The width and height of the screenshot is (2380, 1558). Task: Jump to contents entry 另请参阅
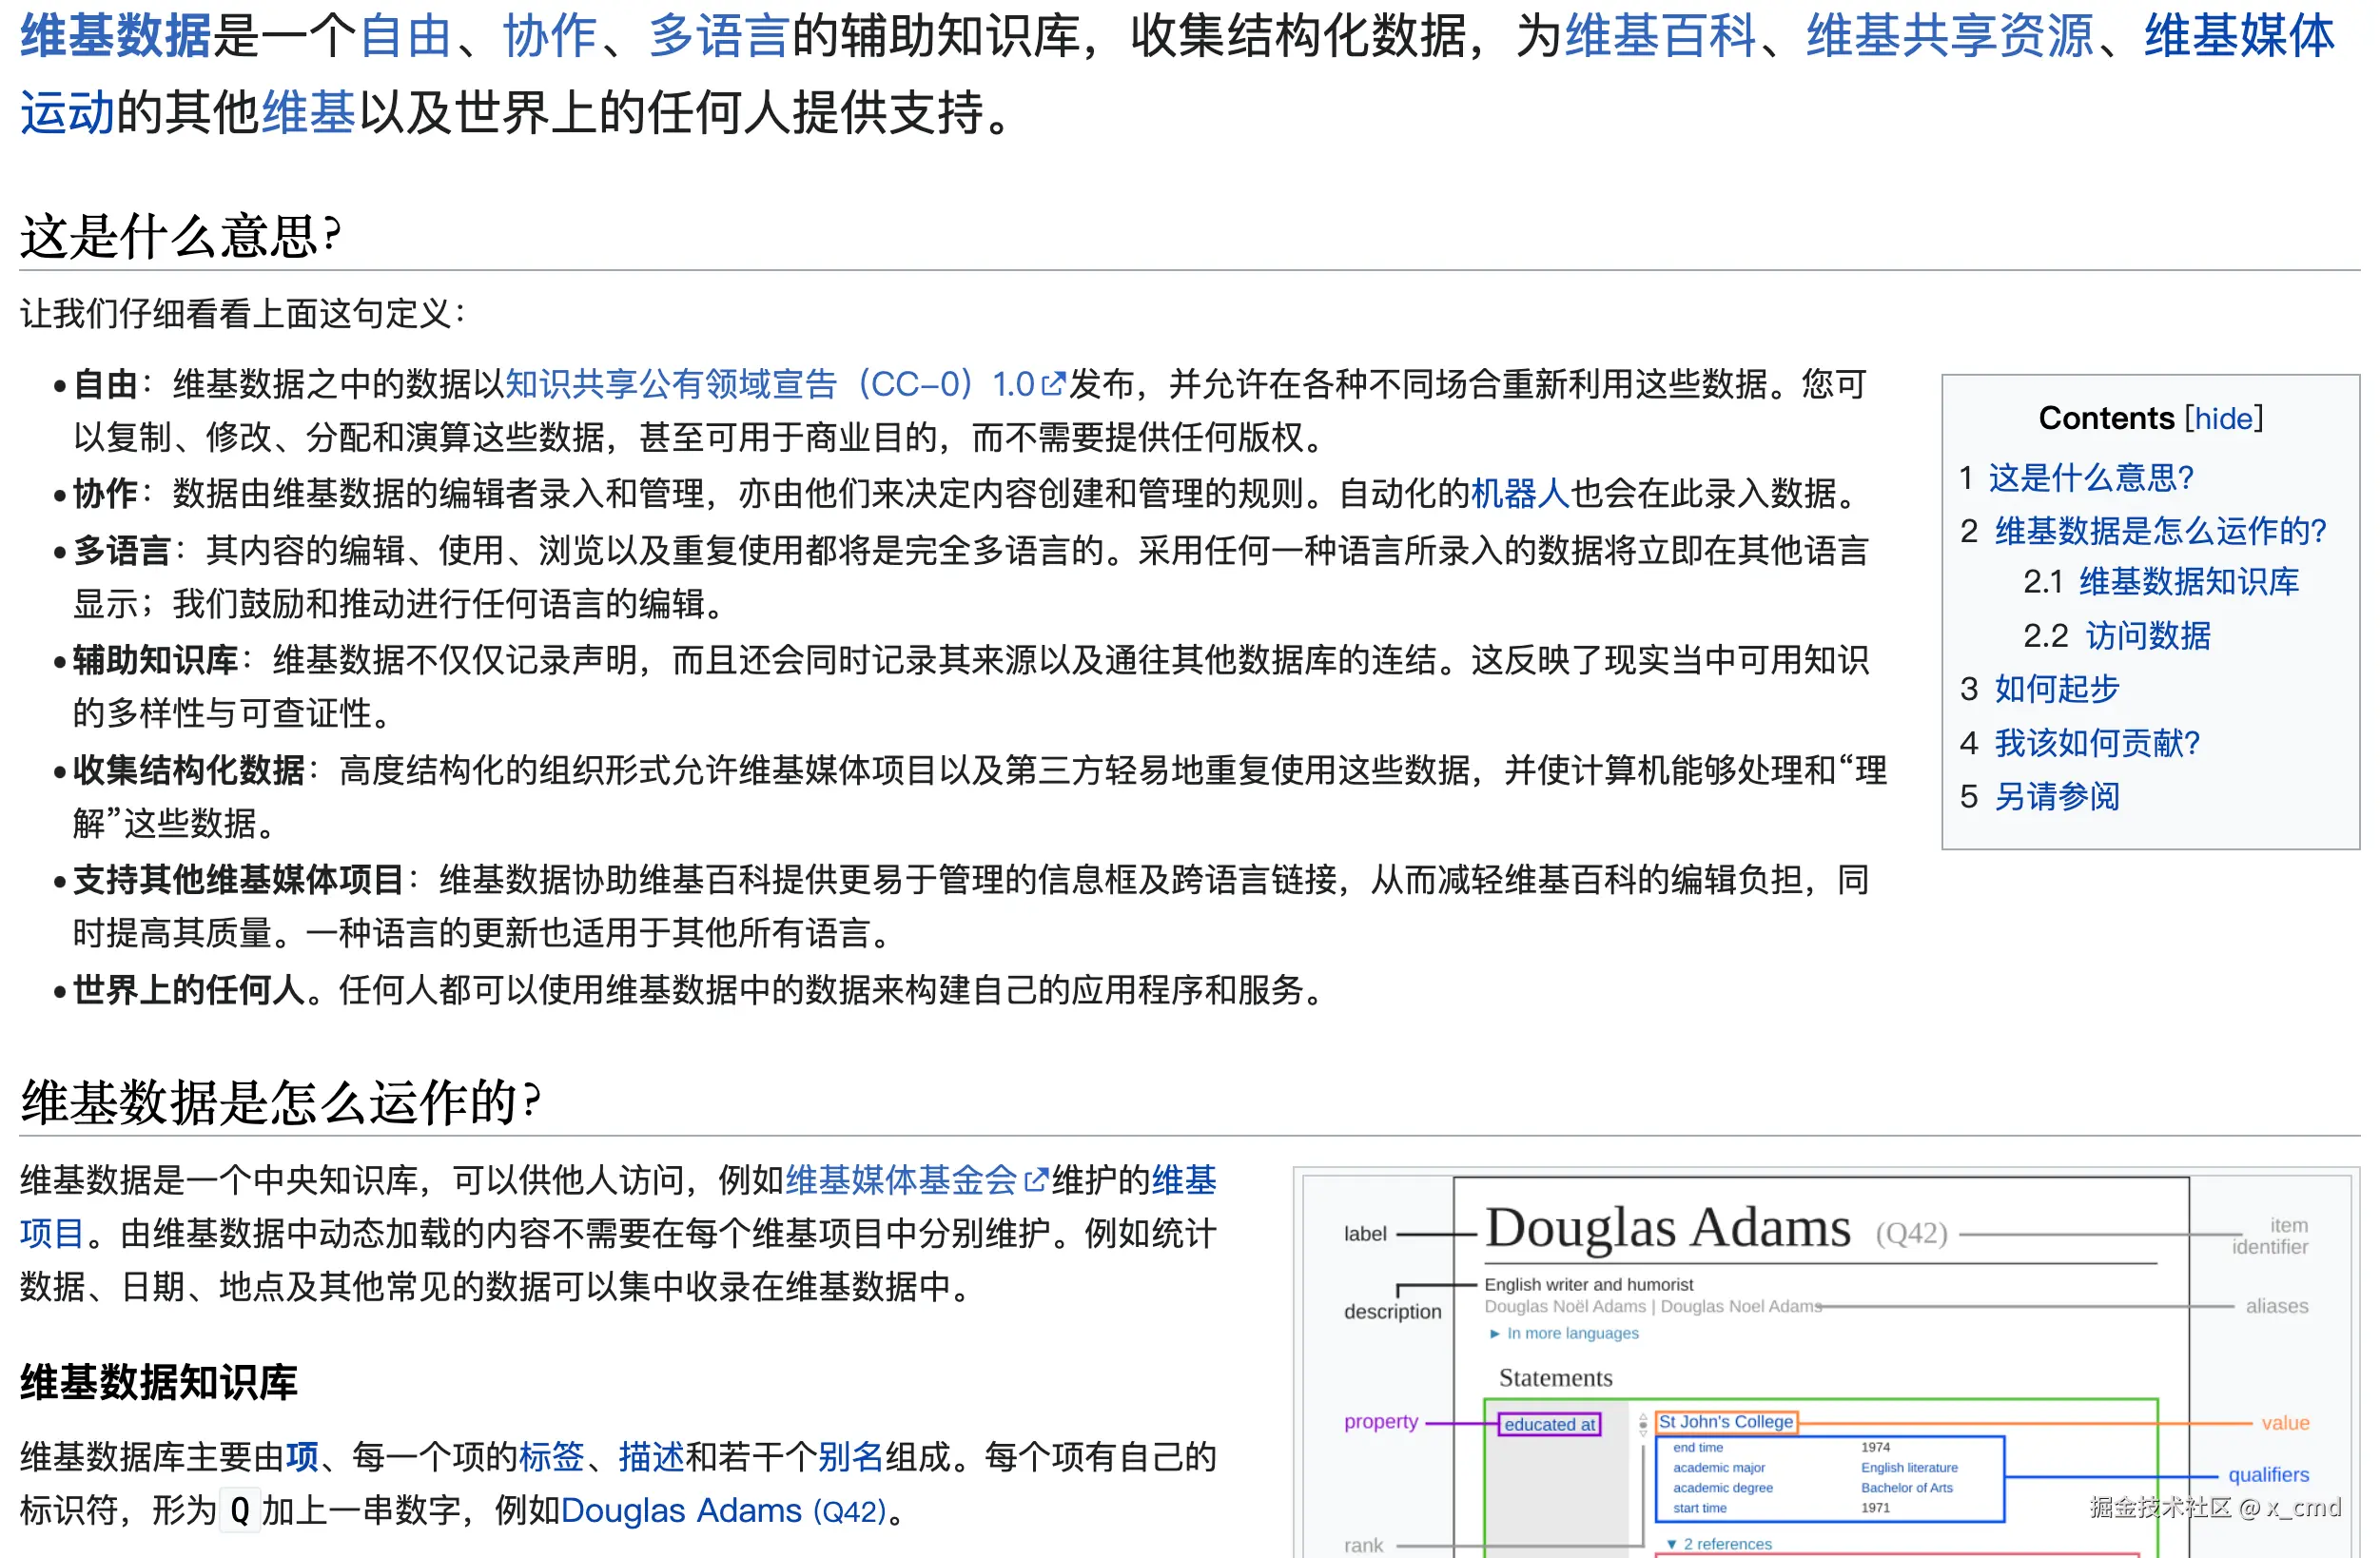(2057, 797)
